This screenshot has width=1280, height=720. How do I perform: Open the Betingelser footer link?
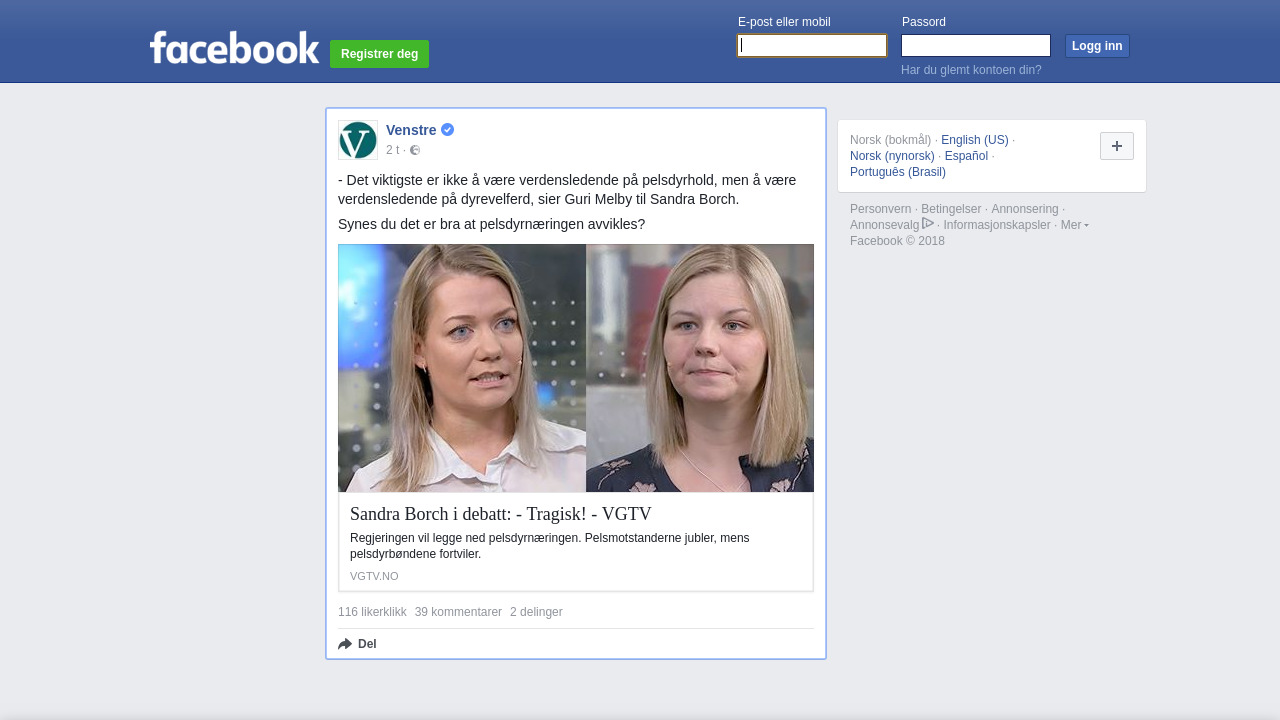coord(951,209)
